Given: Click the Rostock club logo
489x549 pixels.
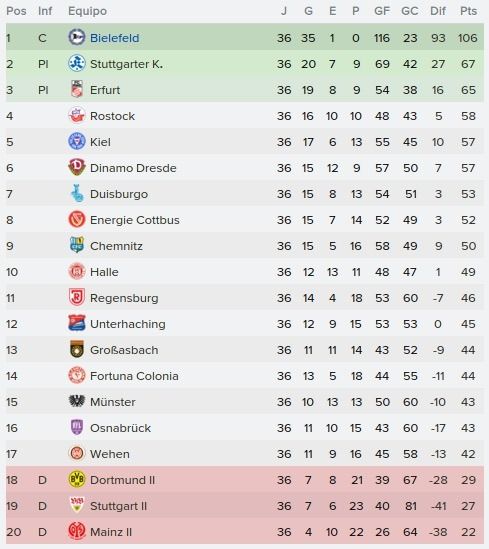Looking at the screenshot, I should [77, 116].
